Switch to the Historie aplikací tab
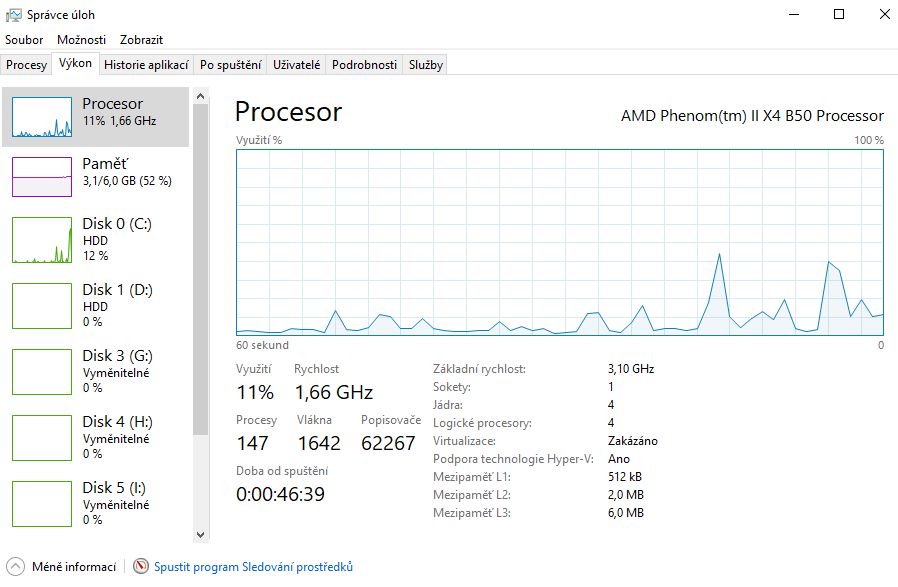Viewport: 898px width, 587px height. click(146, 65)
